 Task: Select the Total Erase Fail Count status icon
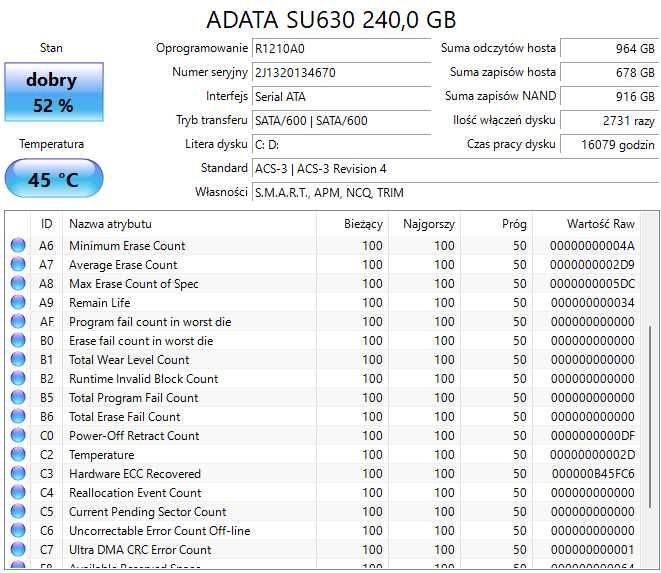click(x=18, y=416)
